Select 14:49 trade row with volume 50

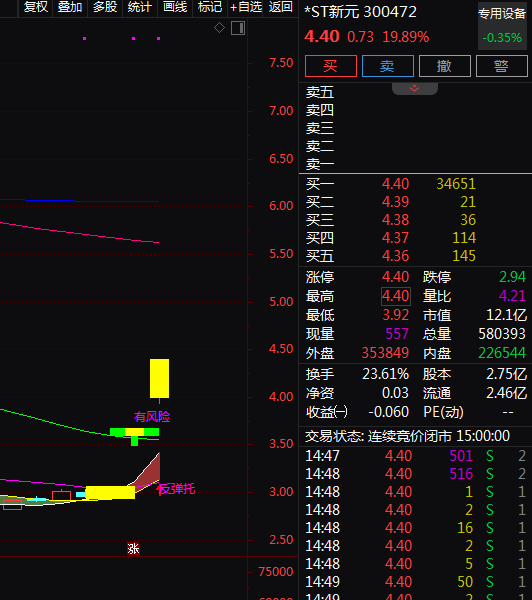[x=416, y=582]
